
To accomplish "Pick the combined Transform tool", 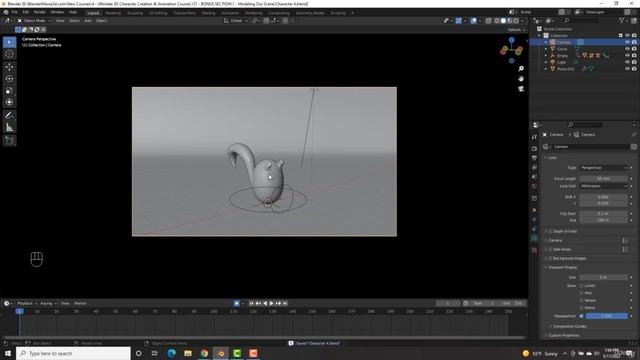I will tap(9, 102).
